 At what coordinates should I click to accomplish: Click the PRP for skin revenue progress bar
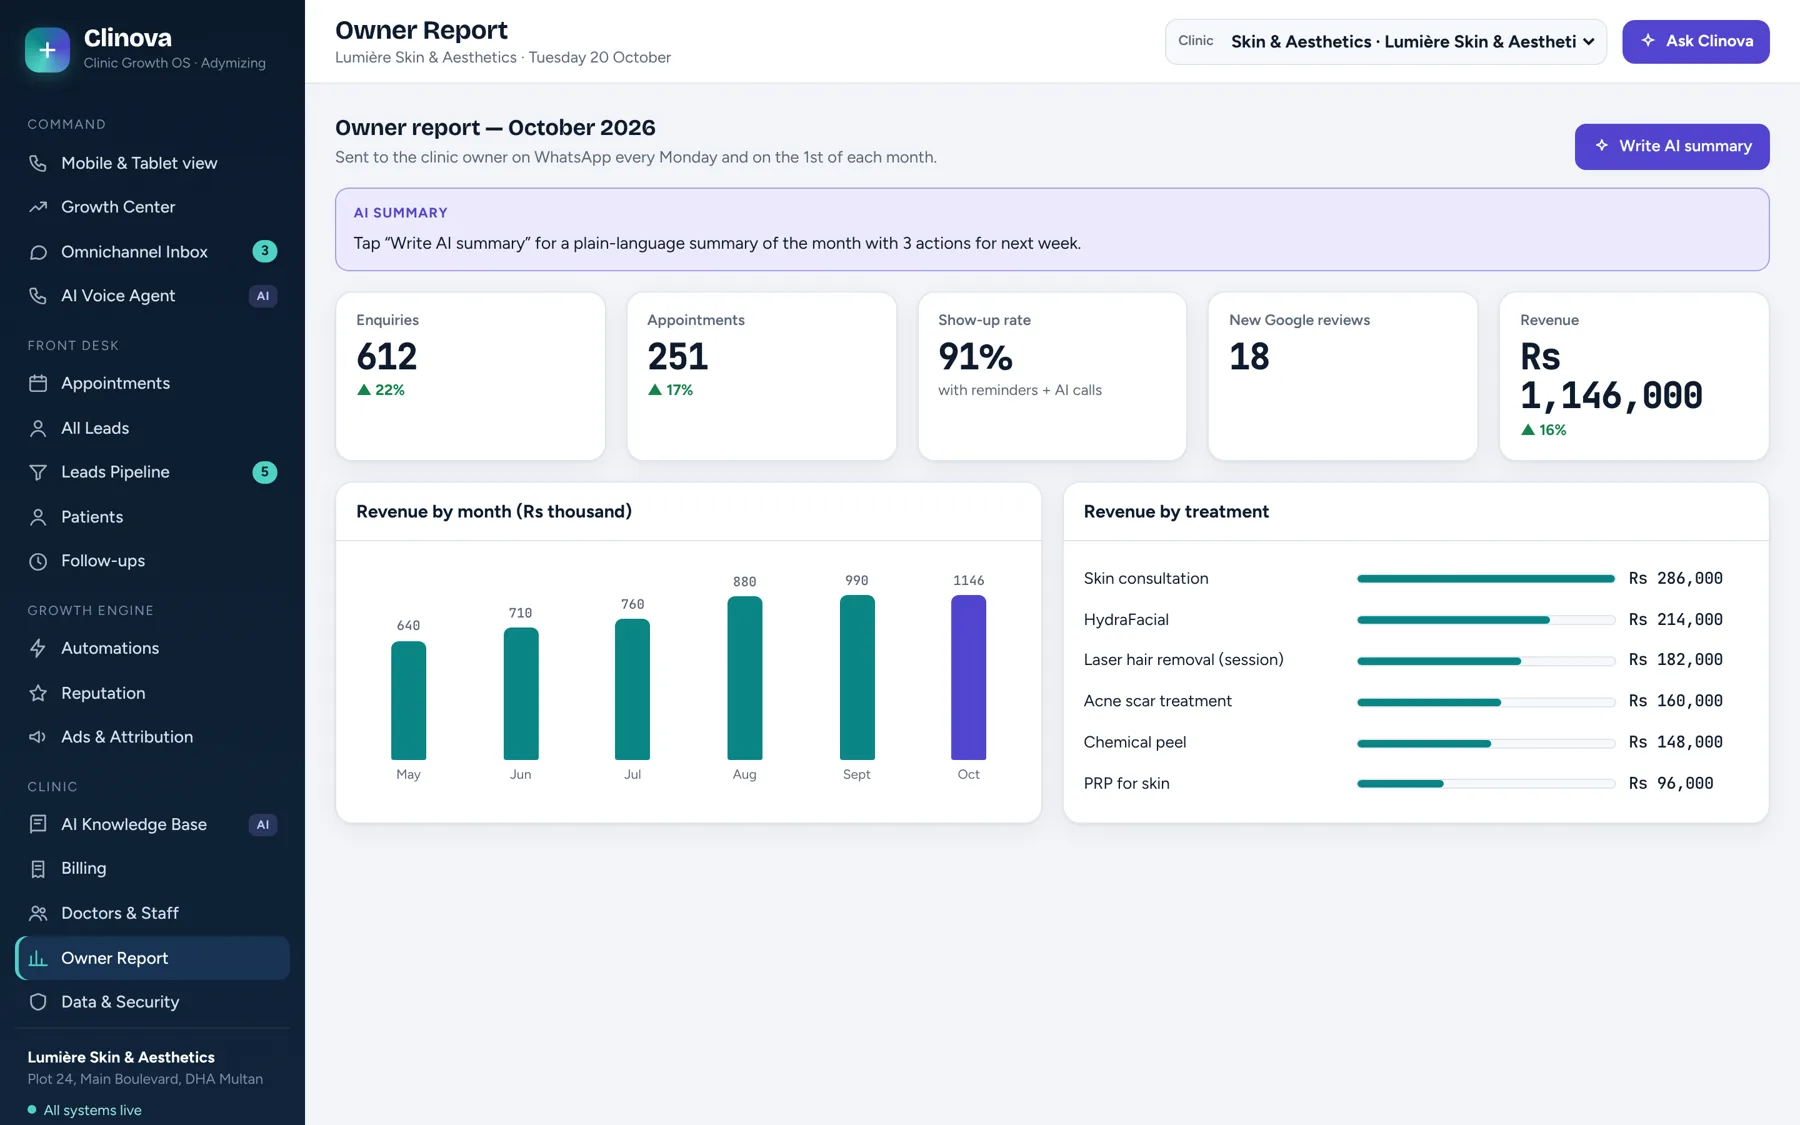pos(1485,784)
